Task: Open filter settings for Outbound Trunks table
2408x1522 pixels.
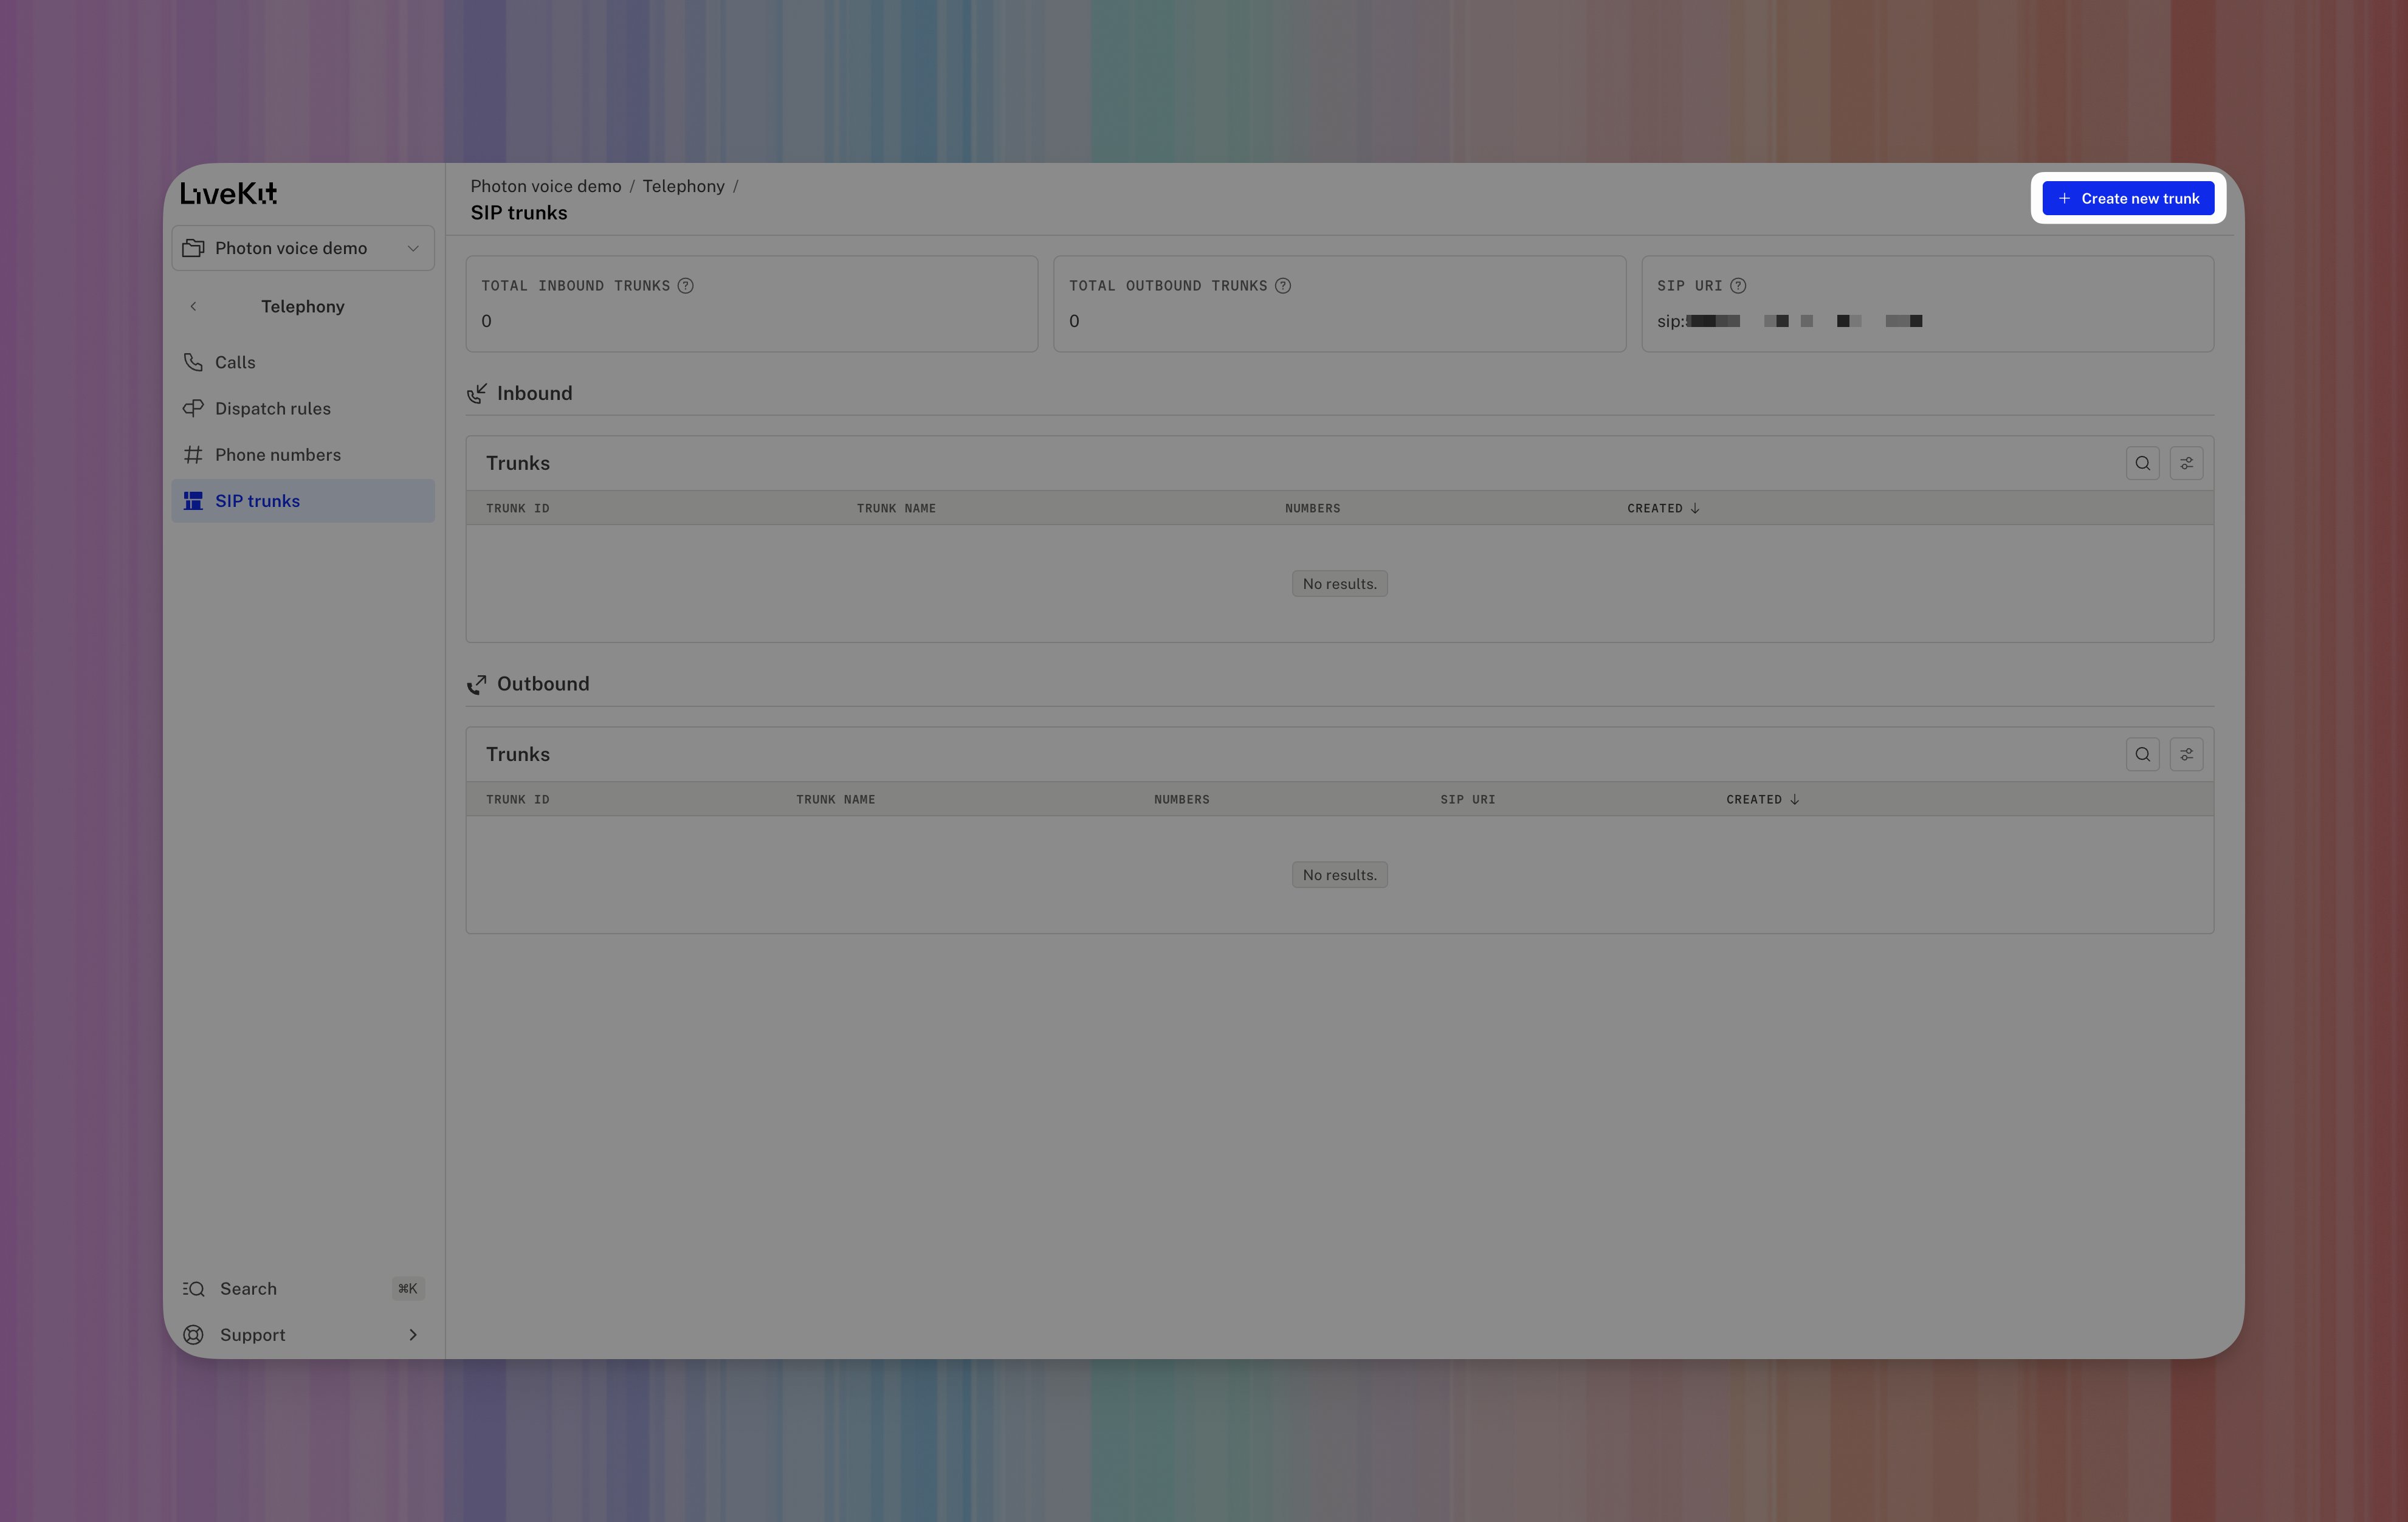Action: (x=2186, y=754)
